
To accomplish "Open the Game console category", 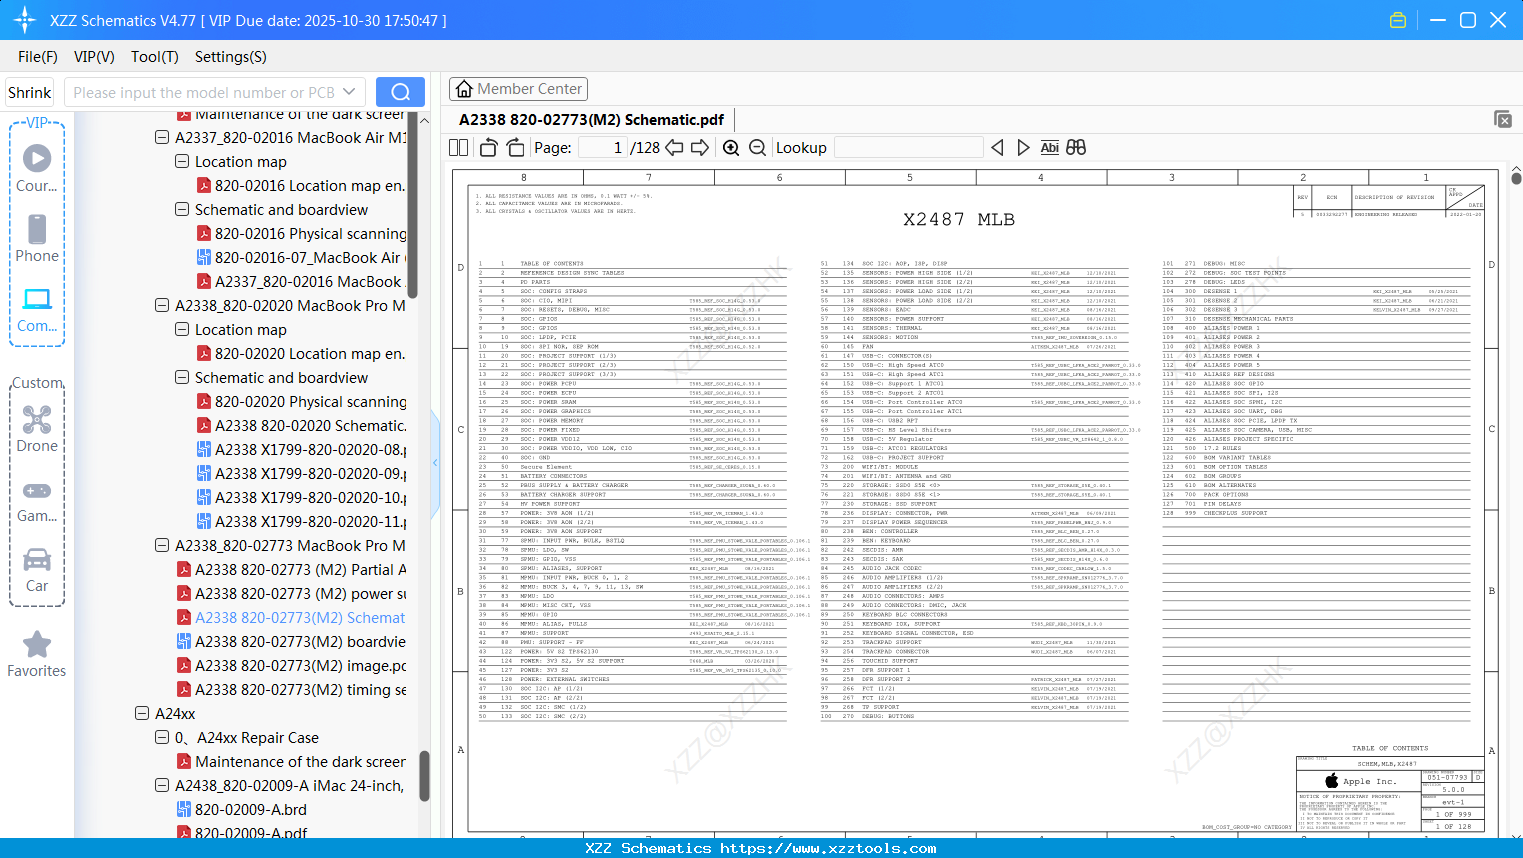I will [x=37, y=500].
